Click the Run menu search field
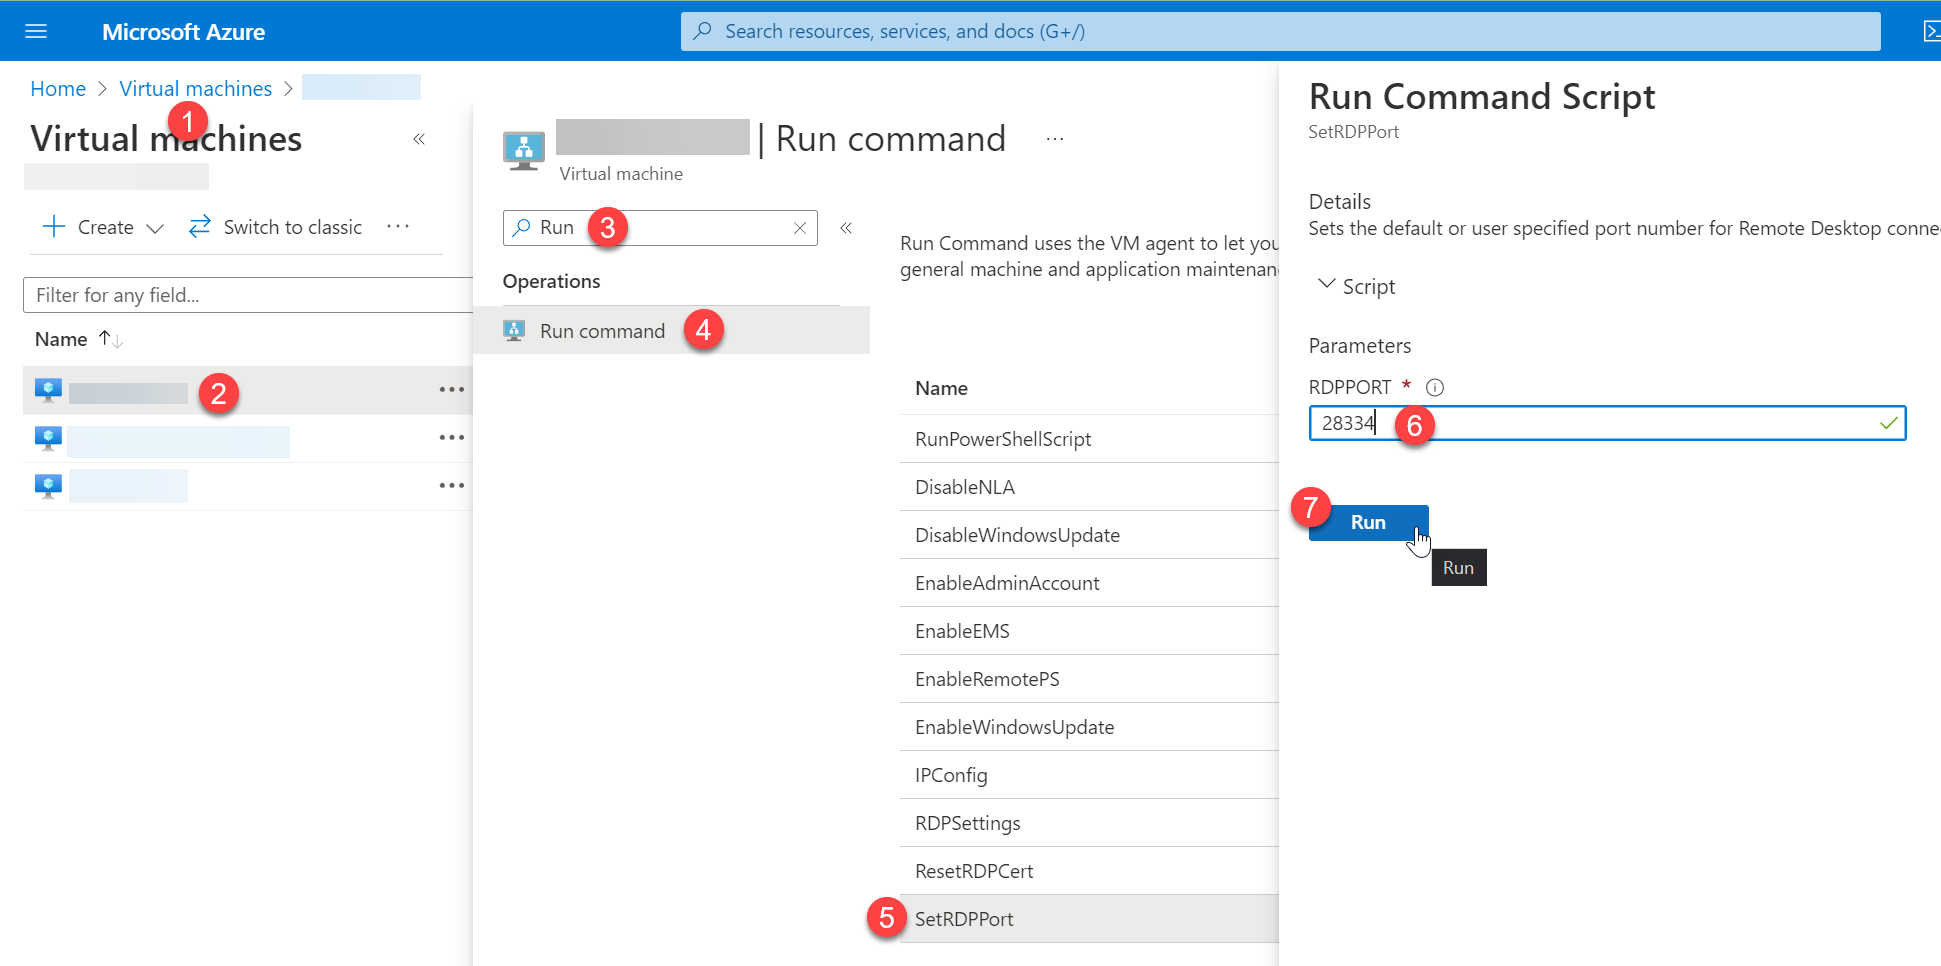Viewport: 1941px width, 966px height. pyautogui.click(x=660, y=228)
